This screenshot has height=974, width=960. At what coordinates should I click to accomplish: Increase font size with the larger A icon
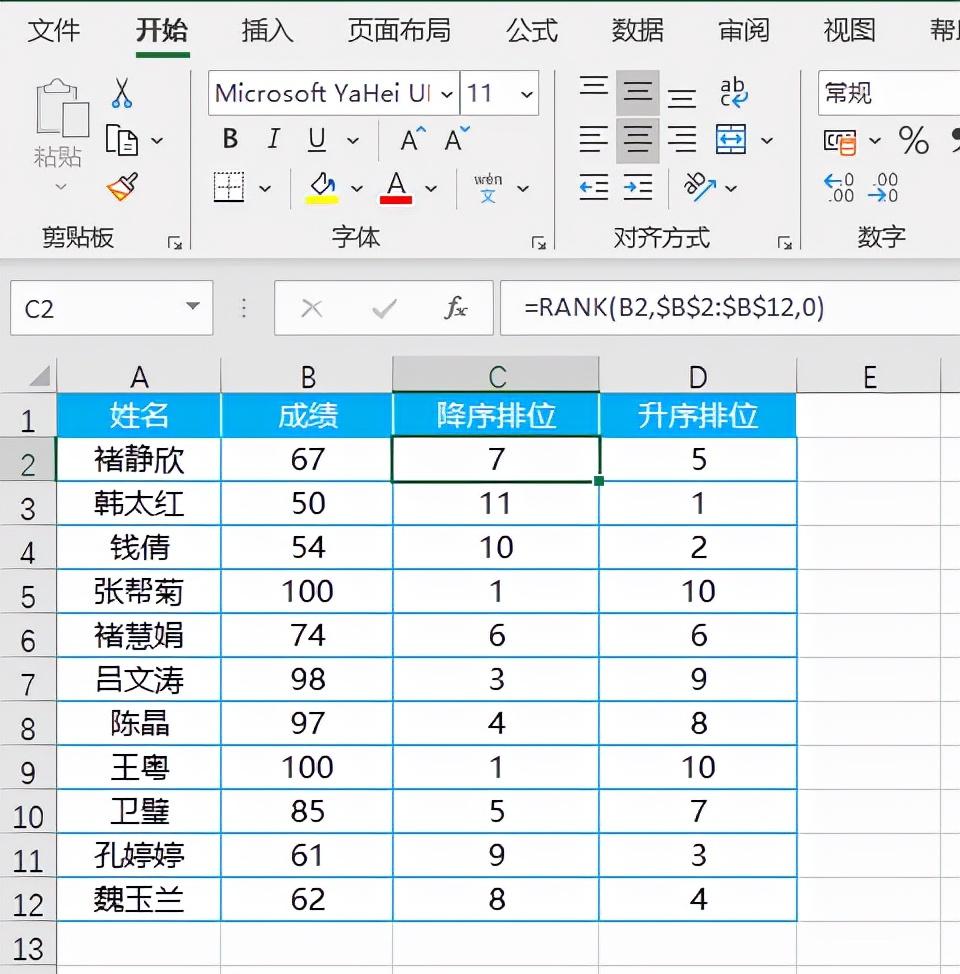(412, 139)
